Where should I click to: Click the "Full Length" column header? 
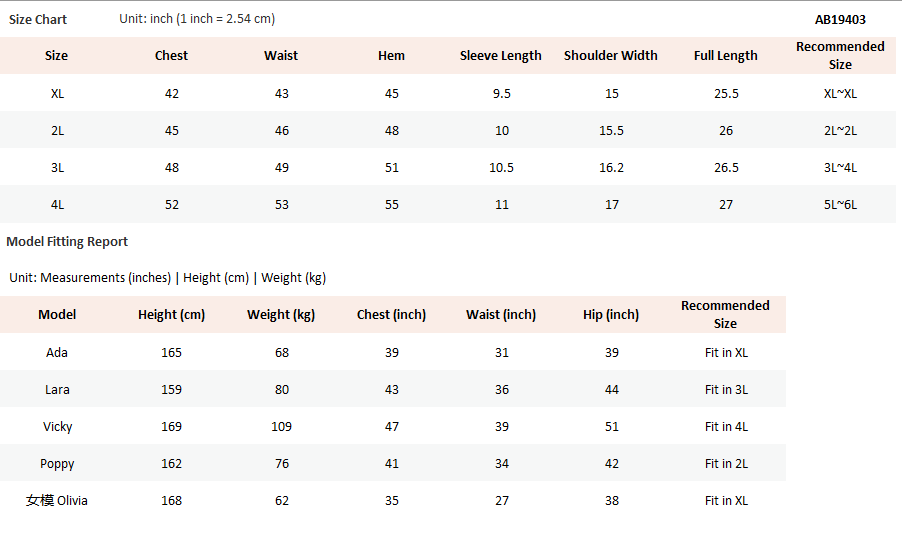pyautogui.click(x=726, y=56)
